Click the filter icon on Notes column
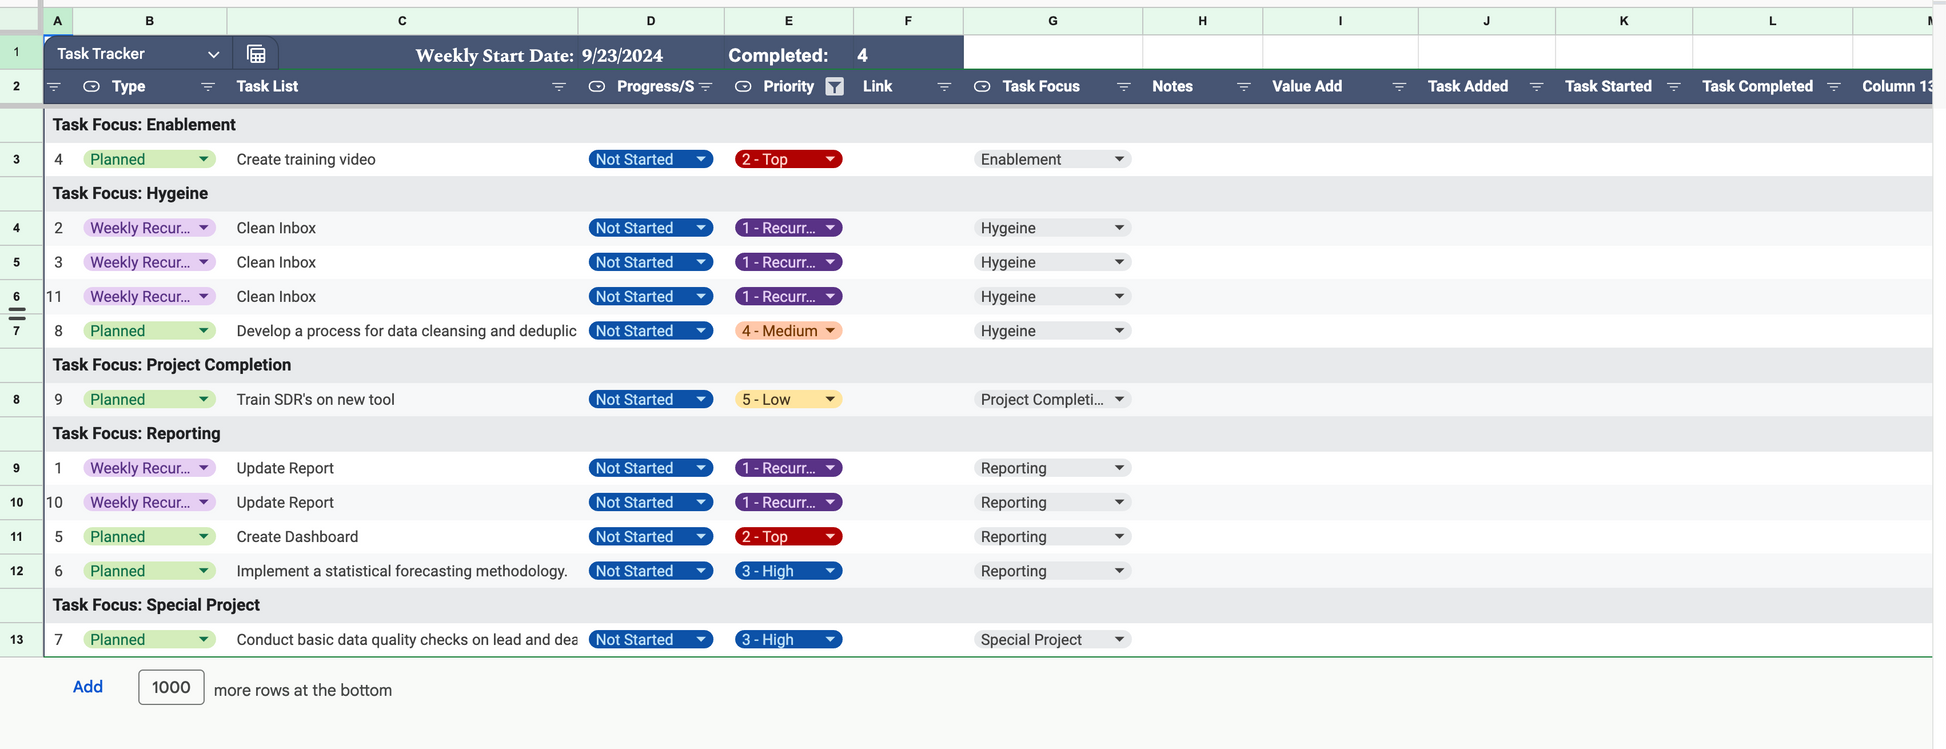This screenshot has width=1946, height=749. (x=1243, y=87)
